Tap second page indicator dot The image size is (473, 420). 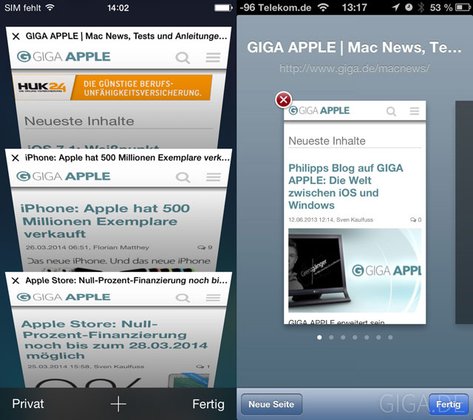(x=331, y=337)
